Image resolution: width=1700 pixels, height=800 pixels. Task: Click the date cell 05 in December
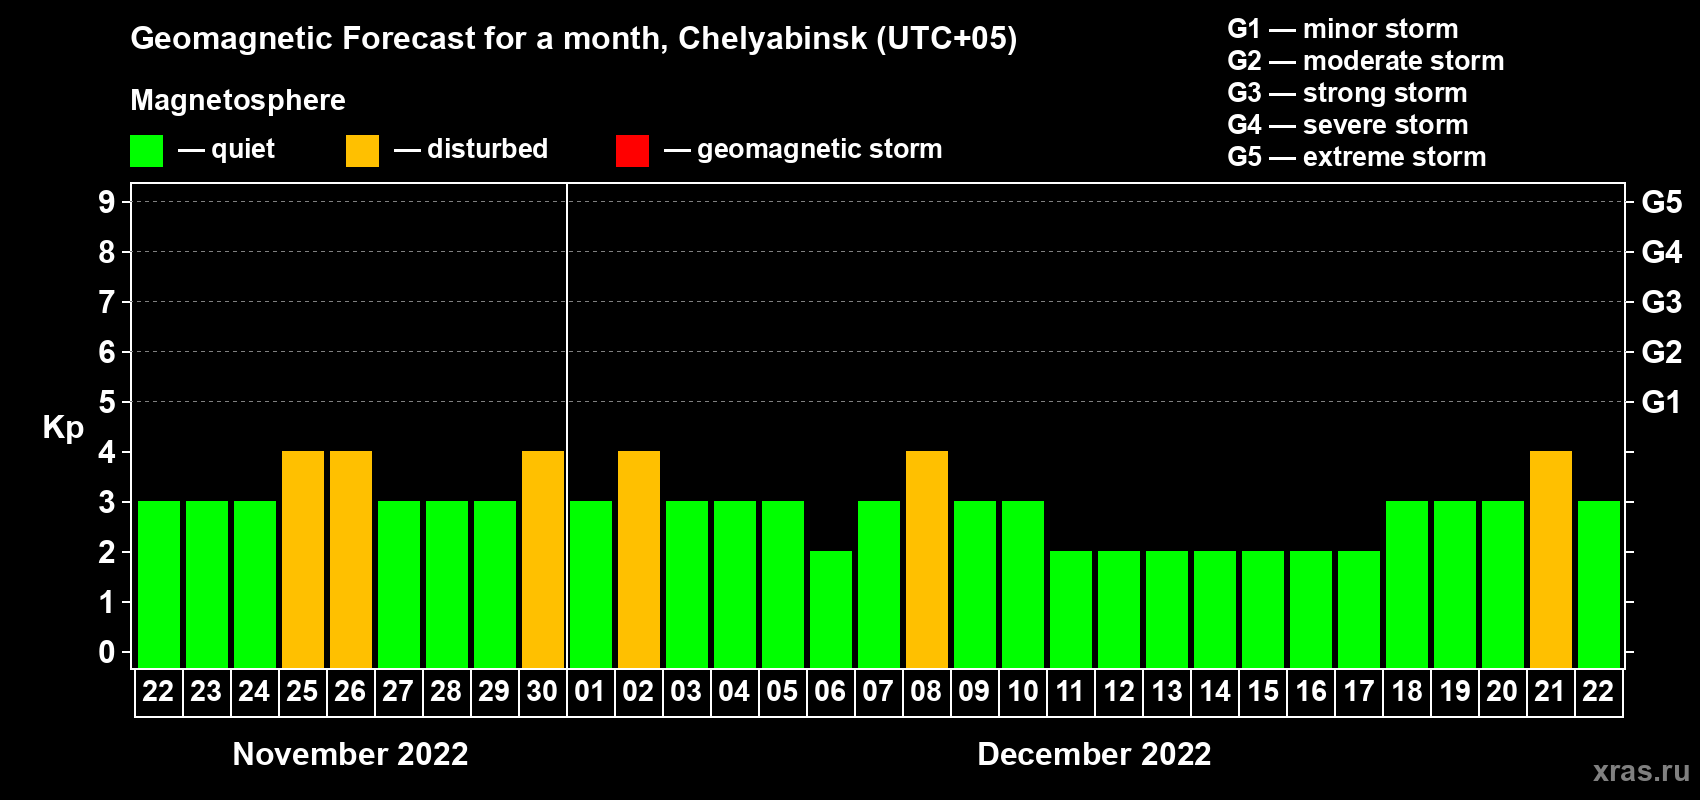(x=782, y=692)
